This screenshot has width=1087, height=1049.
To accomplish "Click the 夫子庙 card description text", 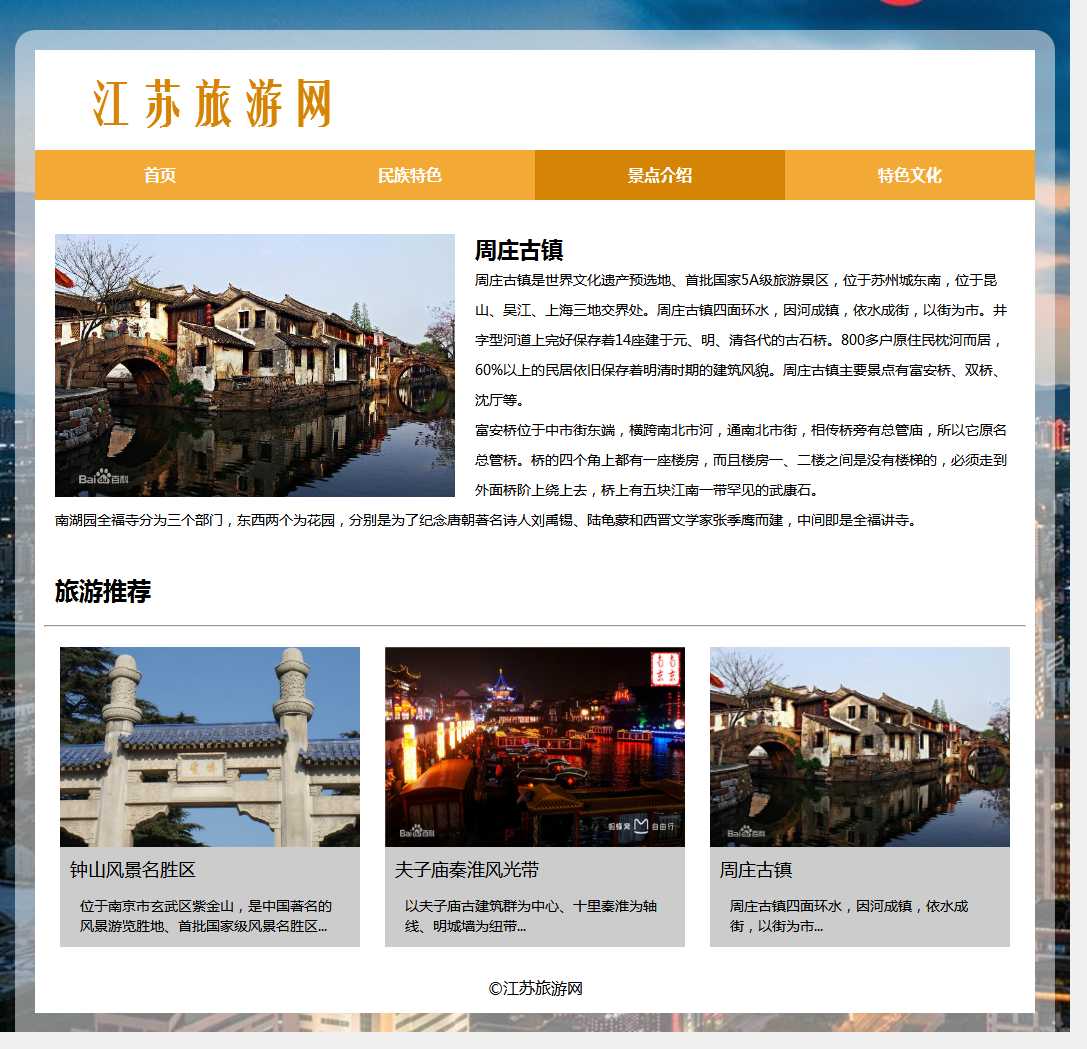I will (x=531, y=916).
